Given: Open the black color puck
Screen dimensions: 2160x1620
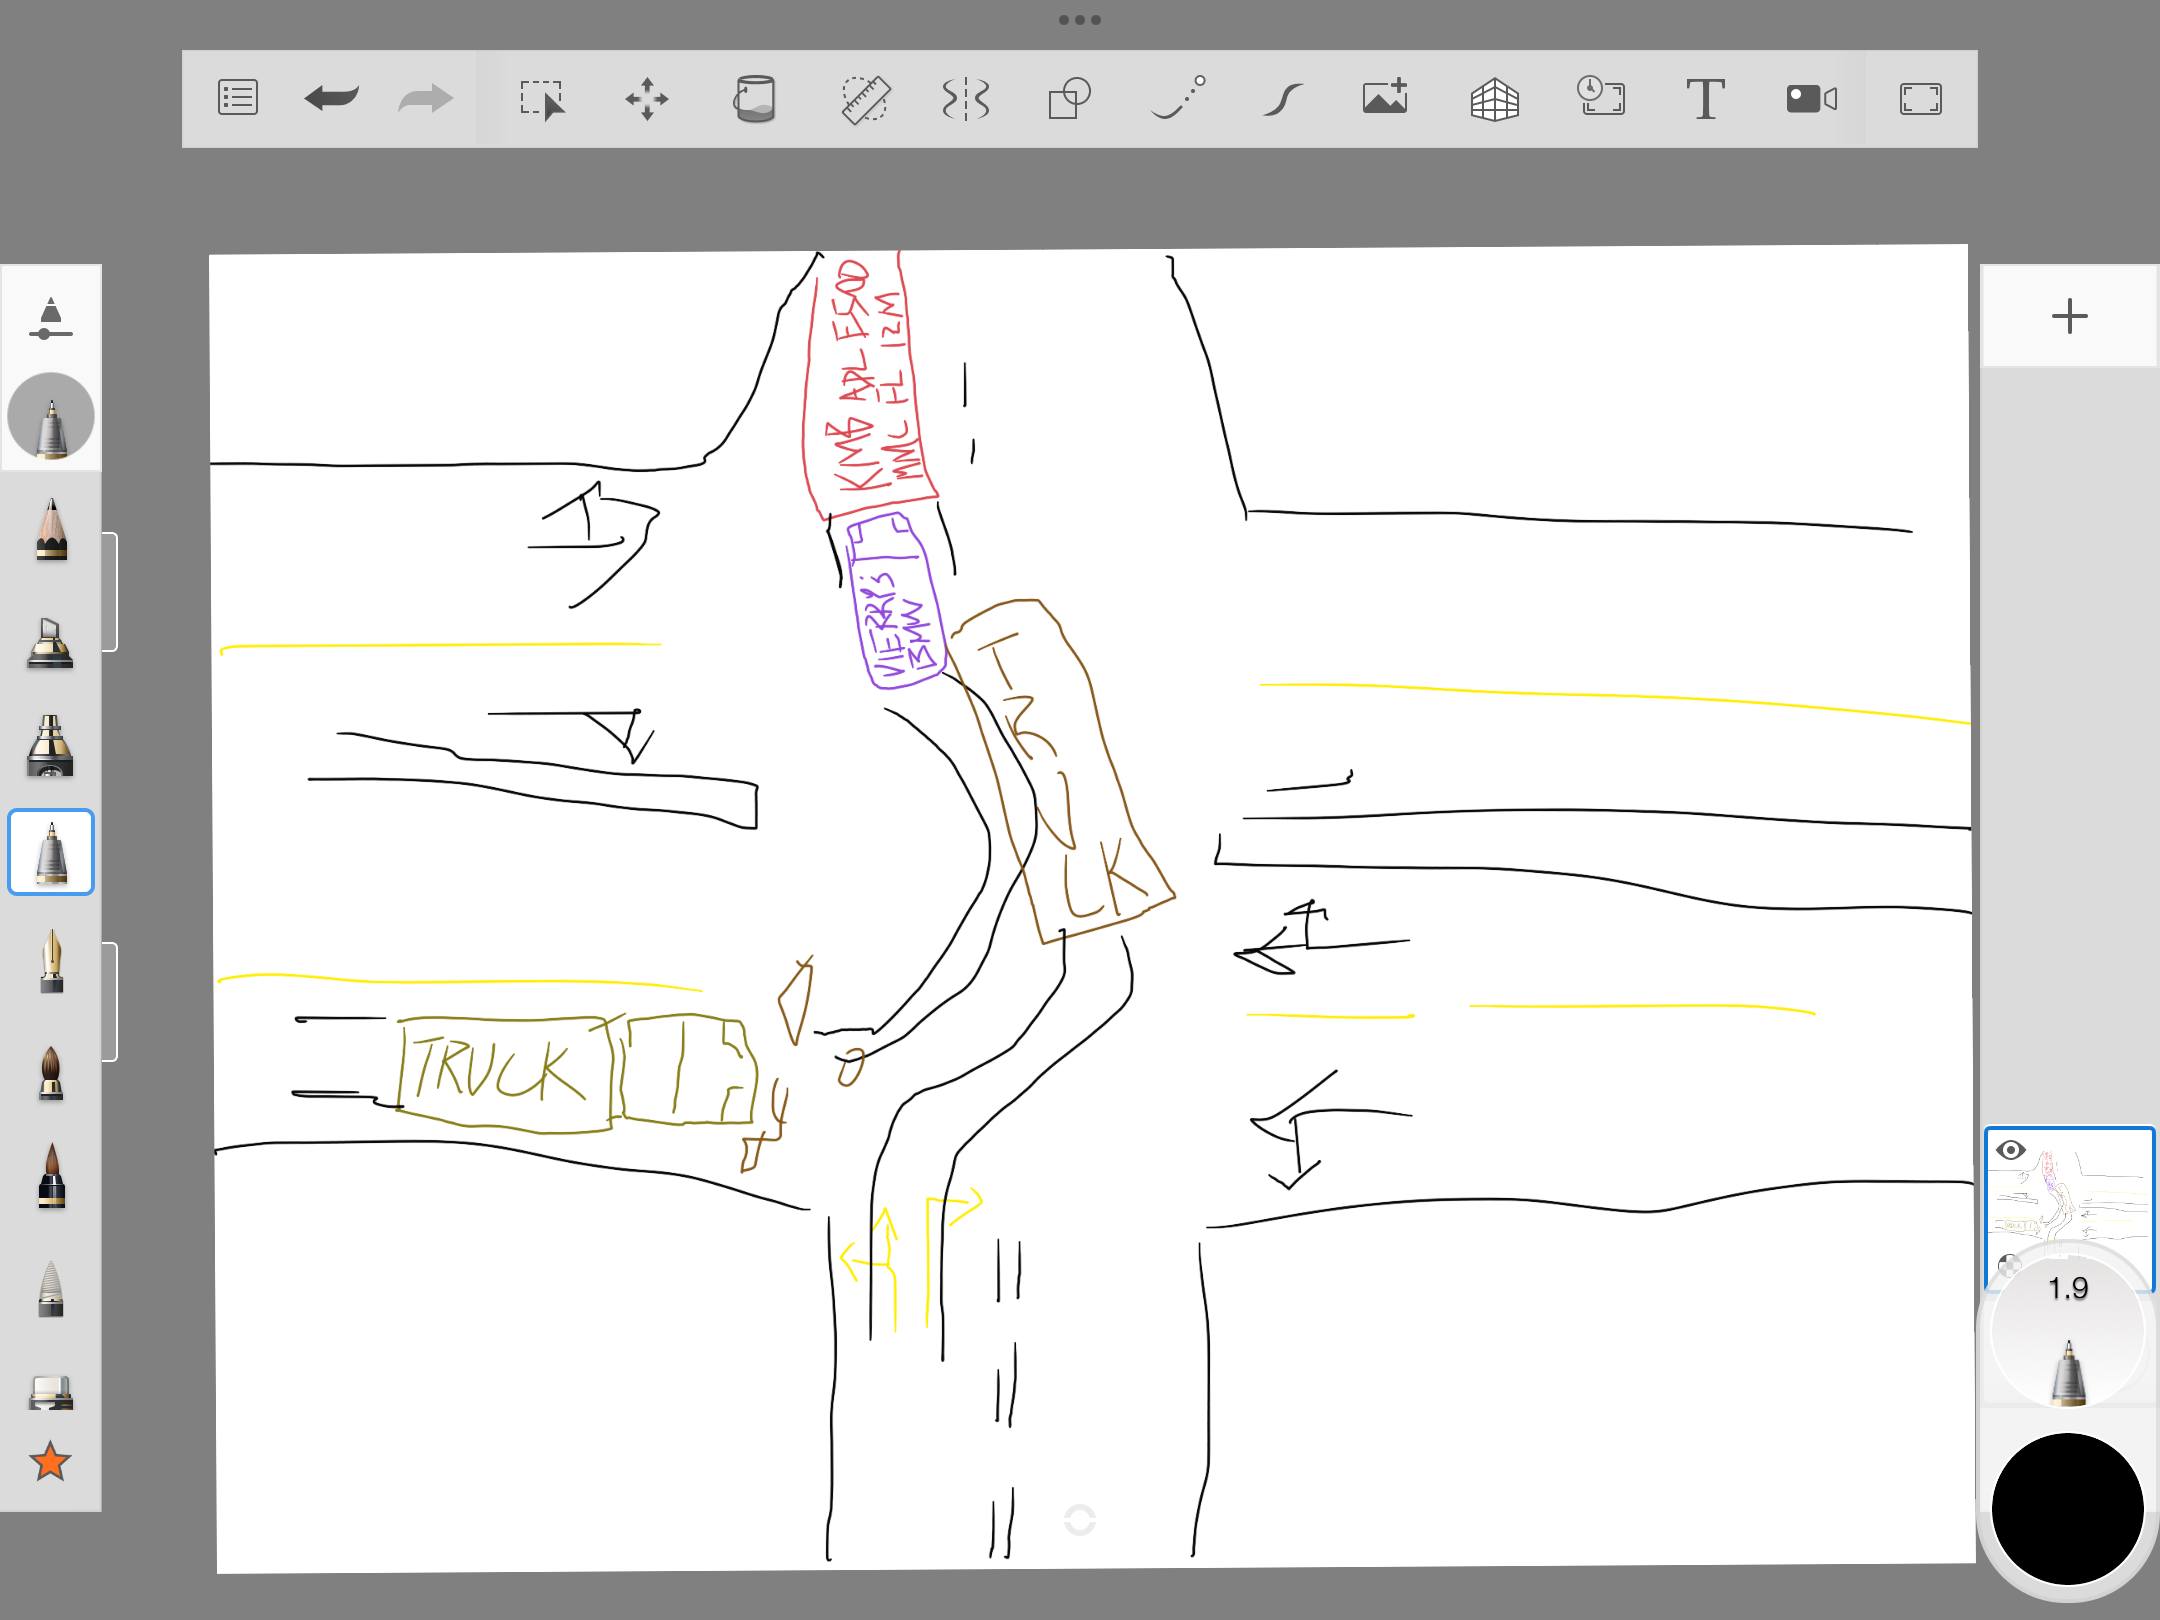Looking at the screenshot, I should (2067, 1508).
